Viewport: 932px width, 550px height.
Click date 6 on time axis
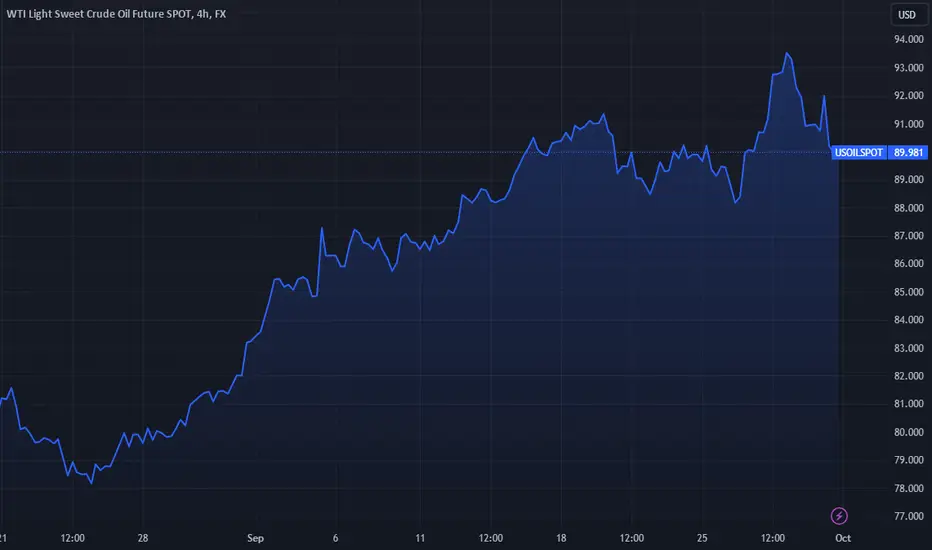(335, 538)
